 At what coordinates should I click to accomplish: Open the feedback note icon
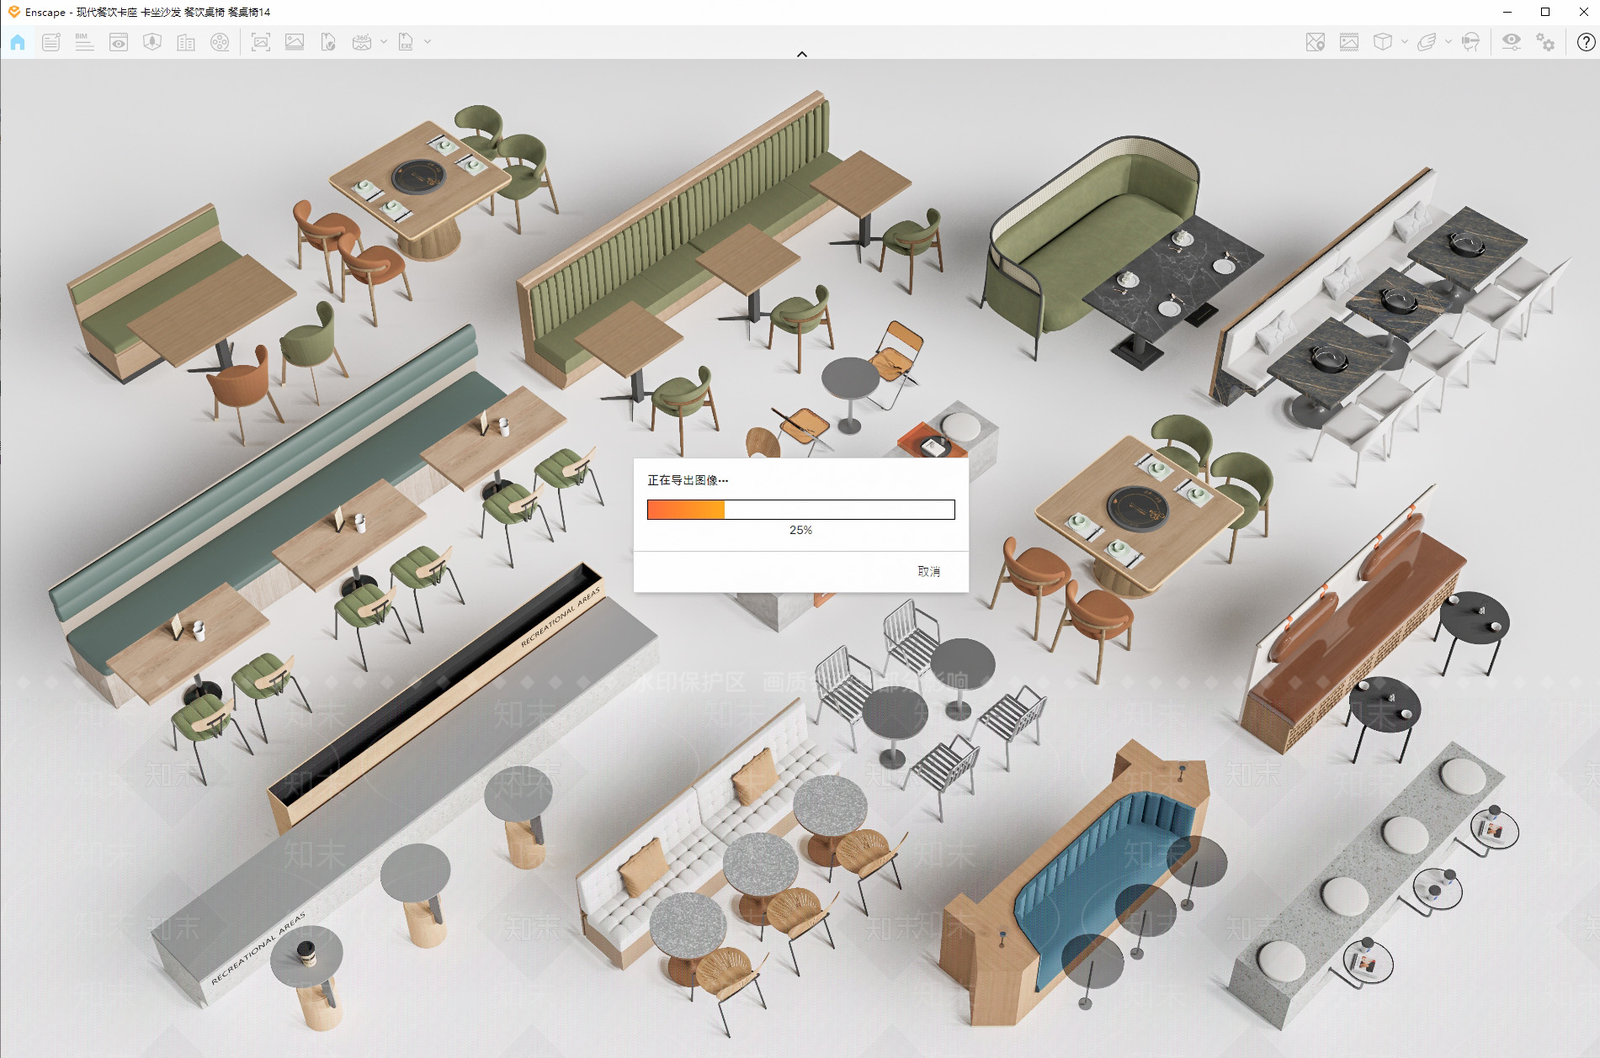pos(51,42)
